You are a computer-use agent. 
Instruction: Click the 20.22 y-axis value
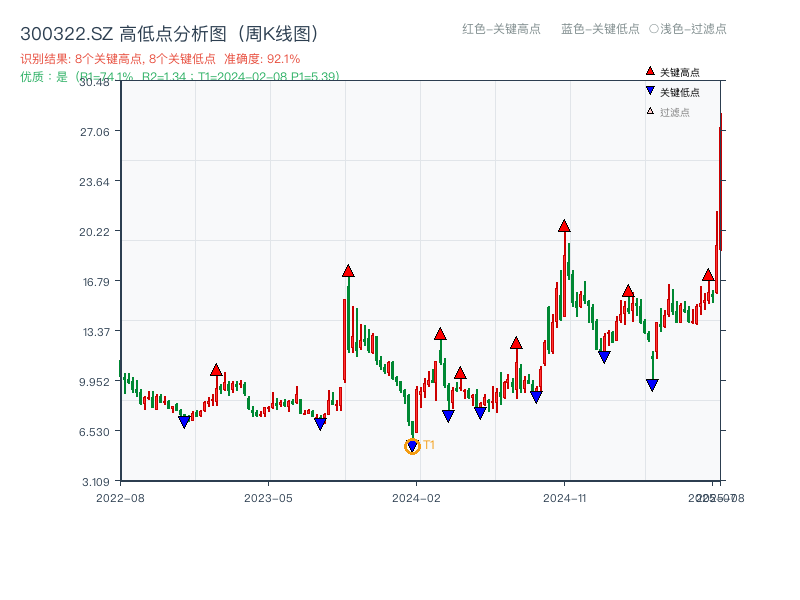94,232
